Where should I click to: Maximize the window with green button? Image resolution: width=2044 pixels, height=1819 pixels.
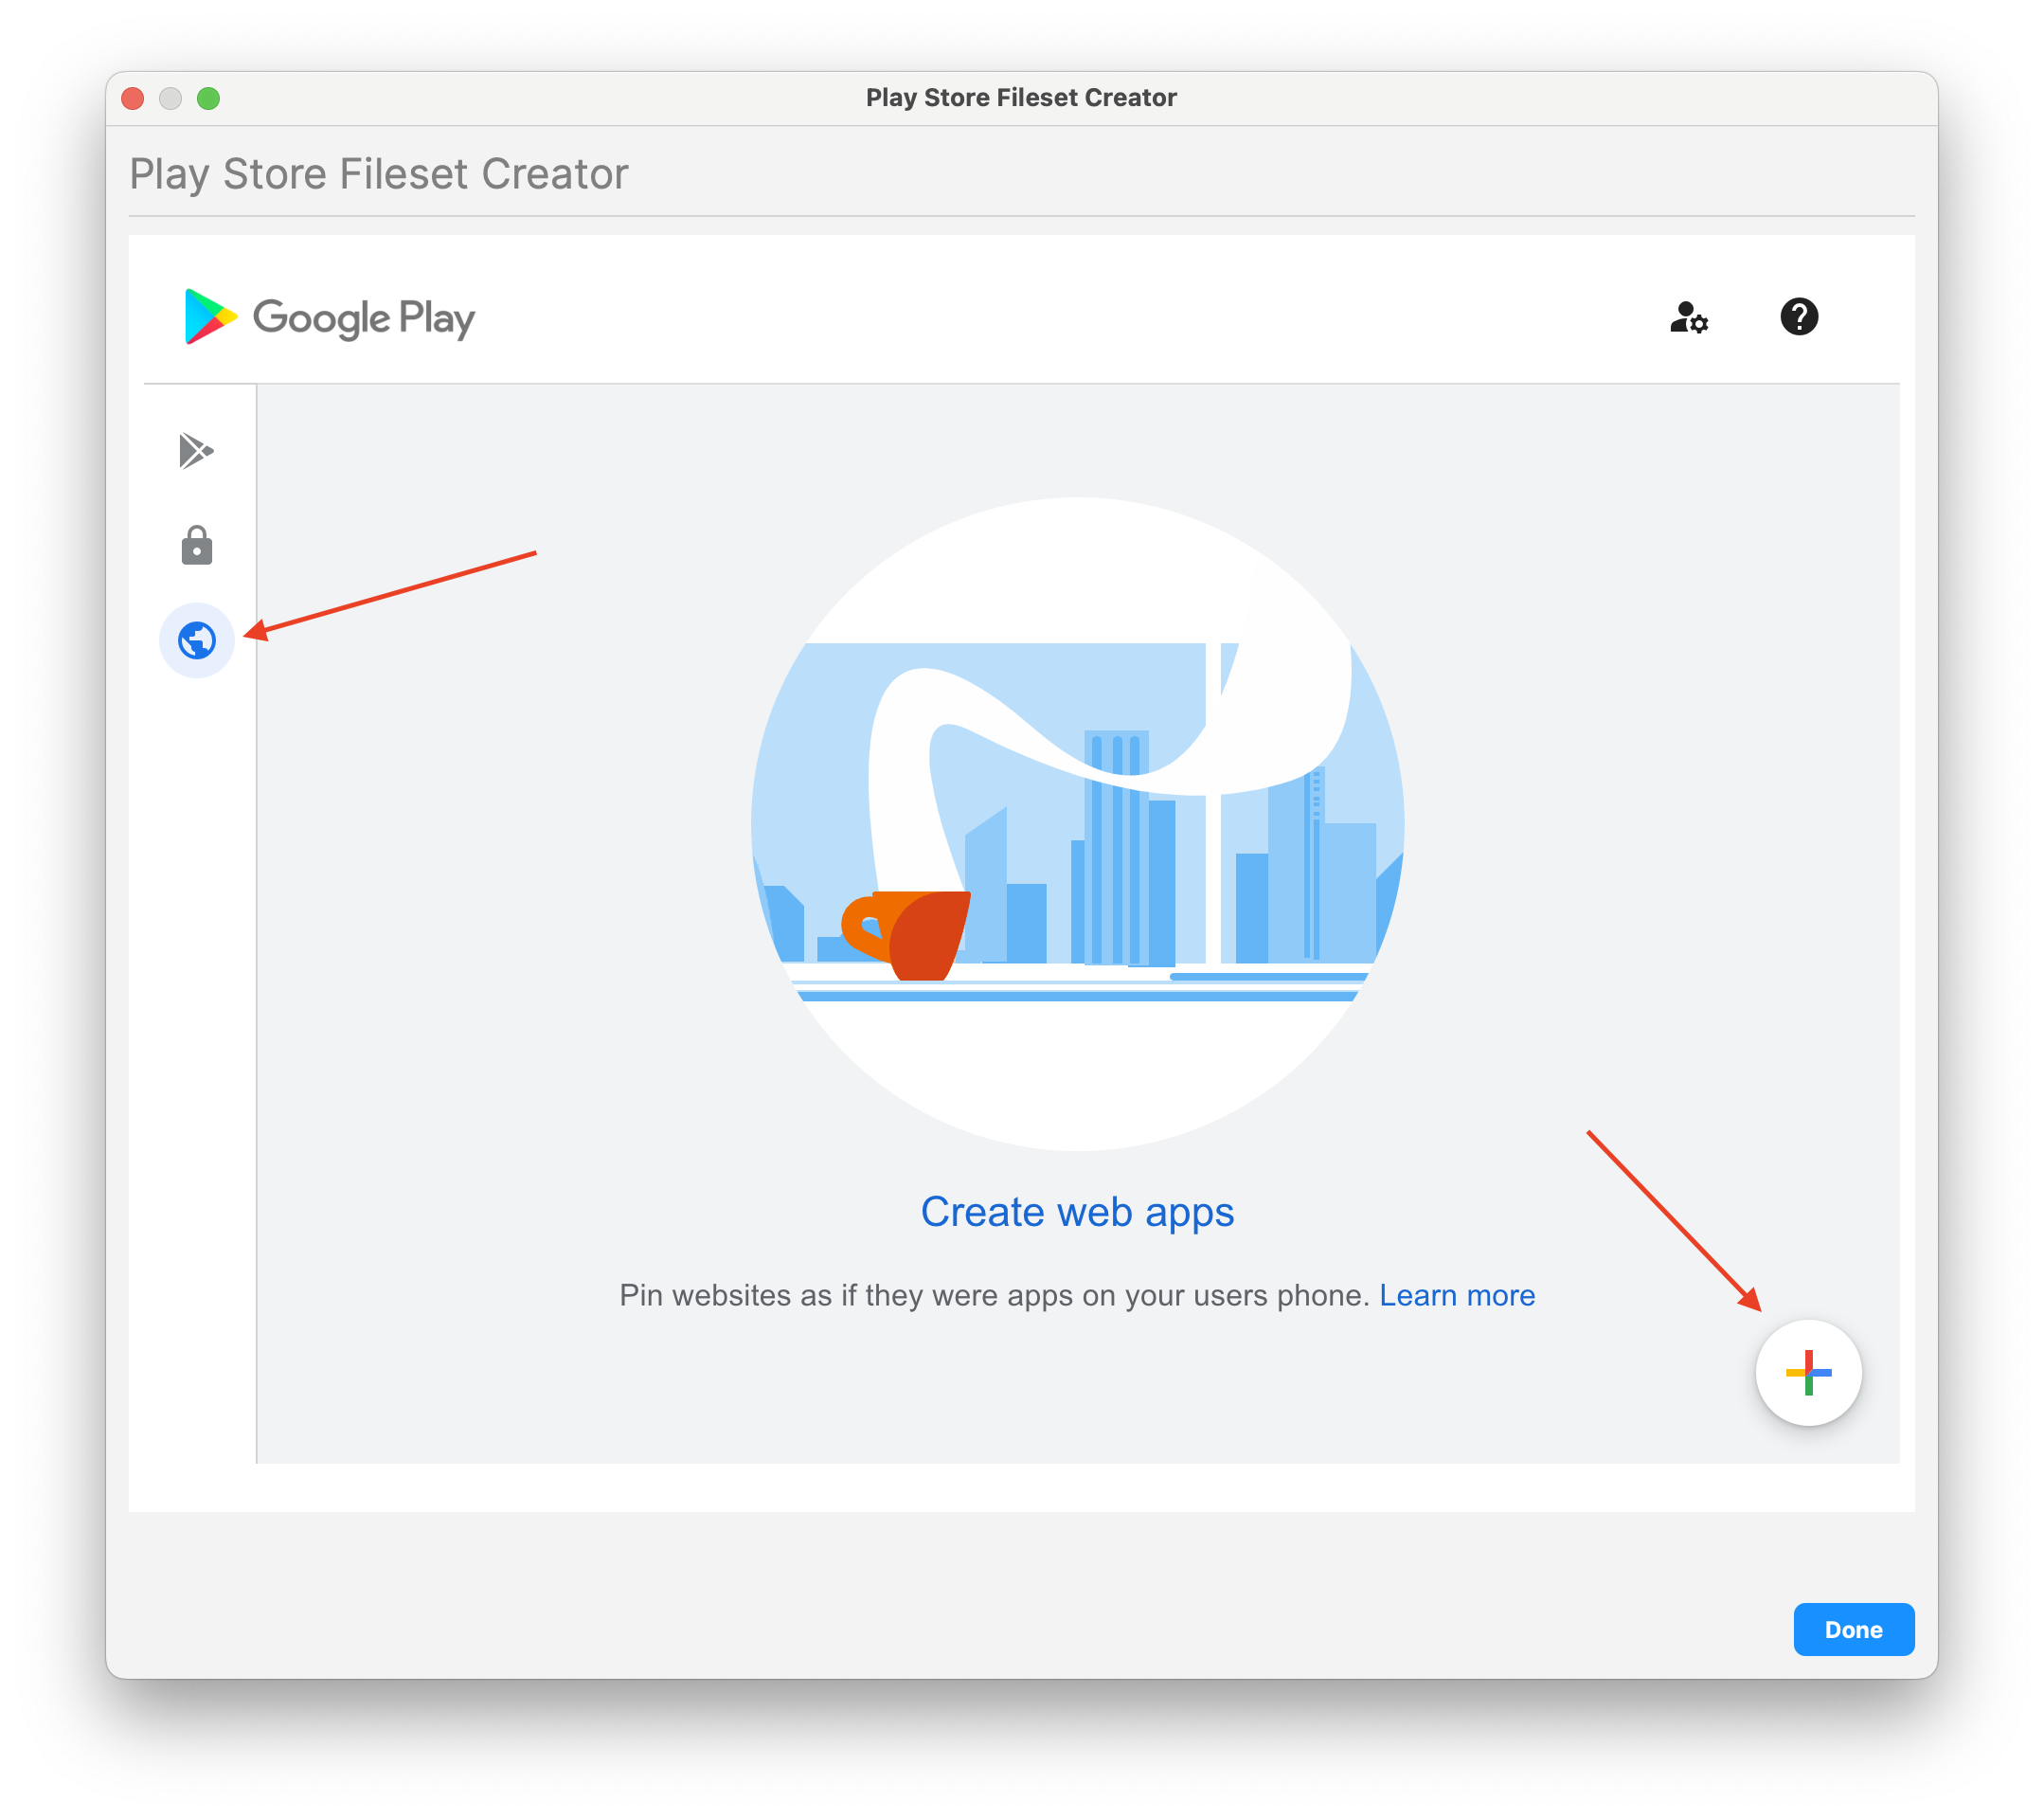pyautogui.click(x=208, y=98)
